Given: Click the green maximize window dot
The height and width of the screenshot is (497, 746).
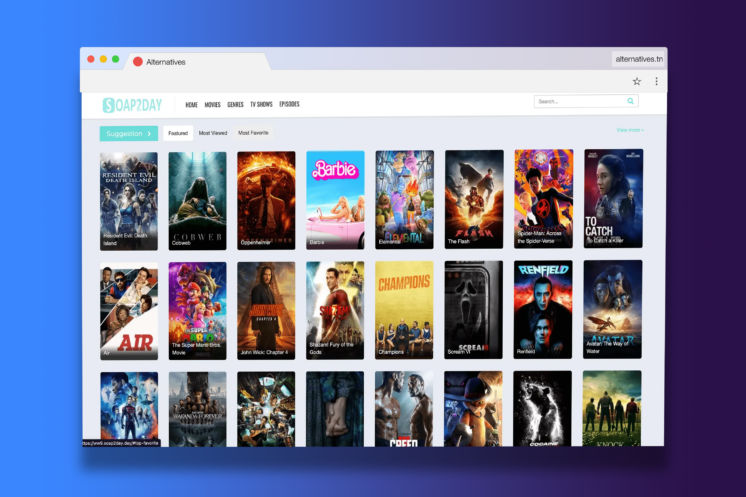Looking at the screenshot, I should pyautogui.click(x=115, y=59).
